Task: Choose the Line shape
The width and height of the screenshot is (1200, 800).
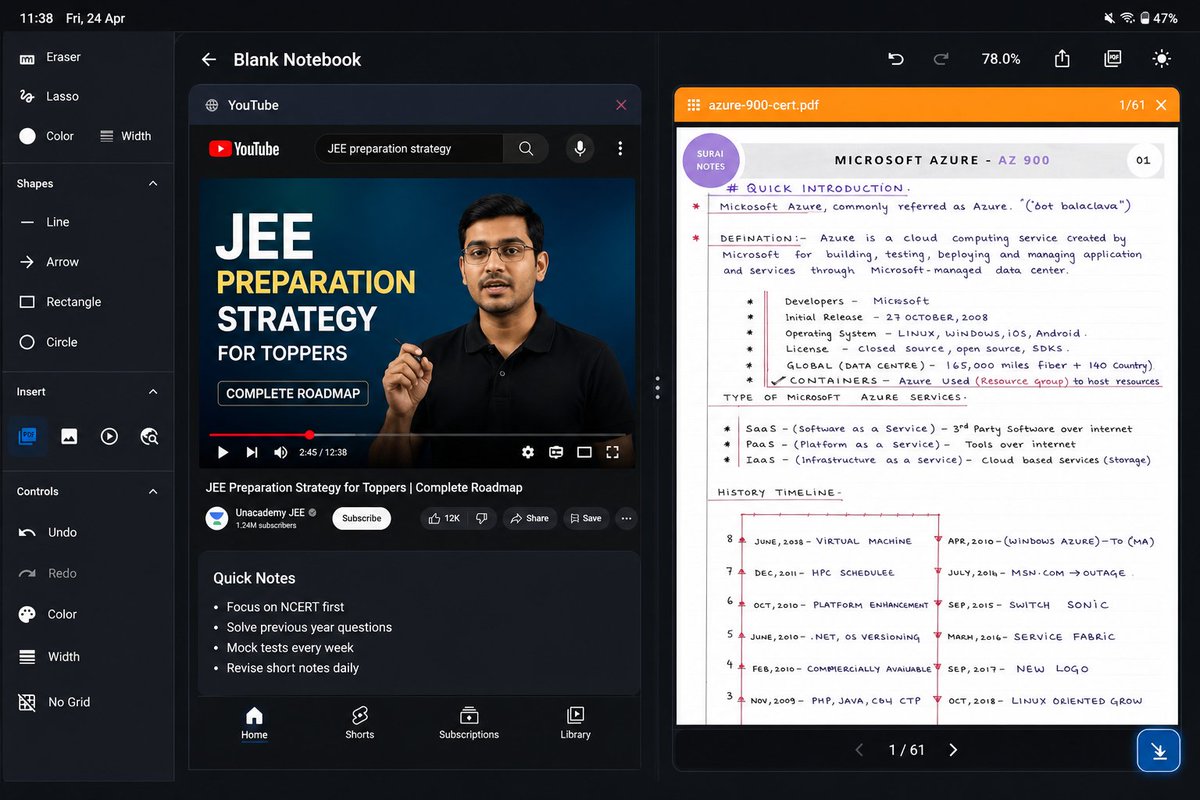Action: (x=45, y=222)
